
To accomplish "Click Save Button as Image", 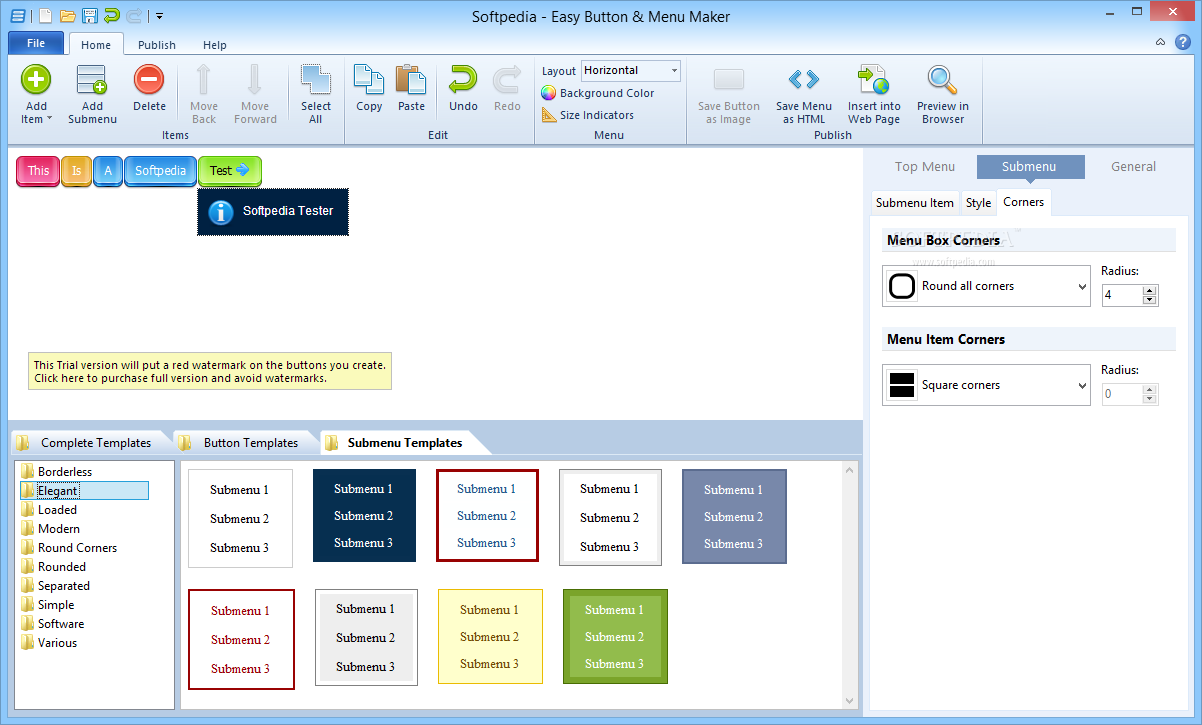I will [x=729, y=94].
